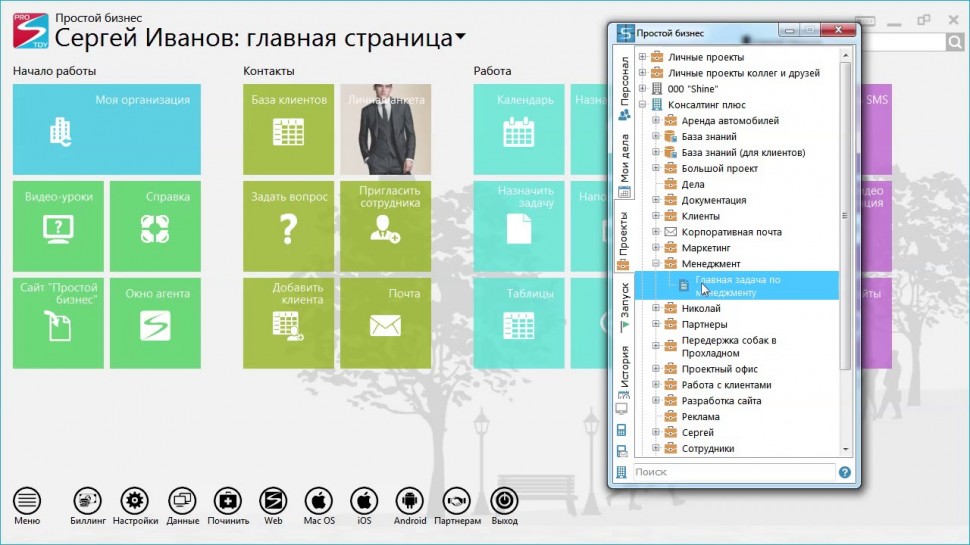
Task: Click the tree scrollbar down arrow
Action: point(845,450)
